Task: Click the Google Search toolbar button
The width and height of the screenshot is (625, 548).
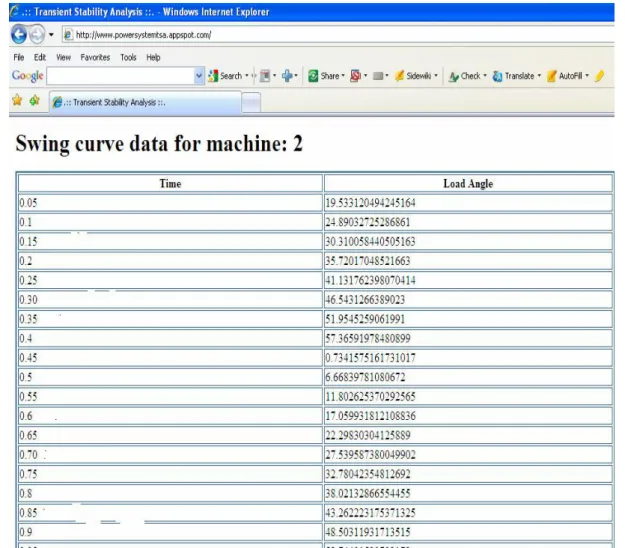Action: pos(225,76)
